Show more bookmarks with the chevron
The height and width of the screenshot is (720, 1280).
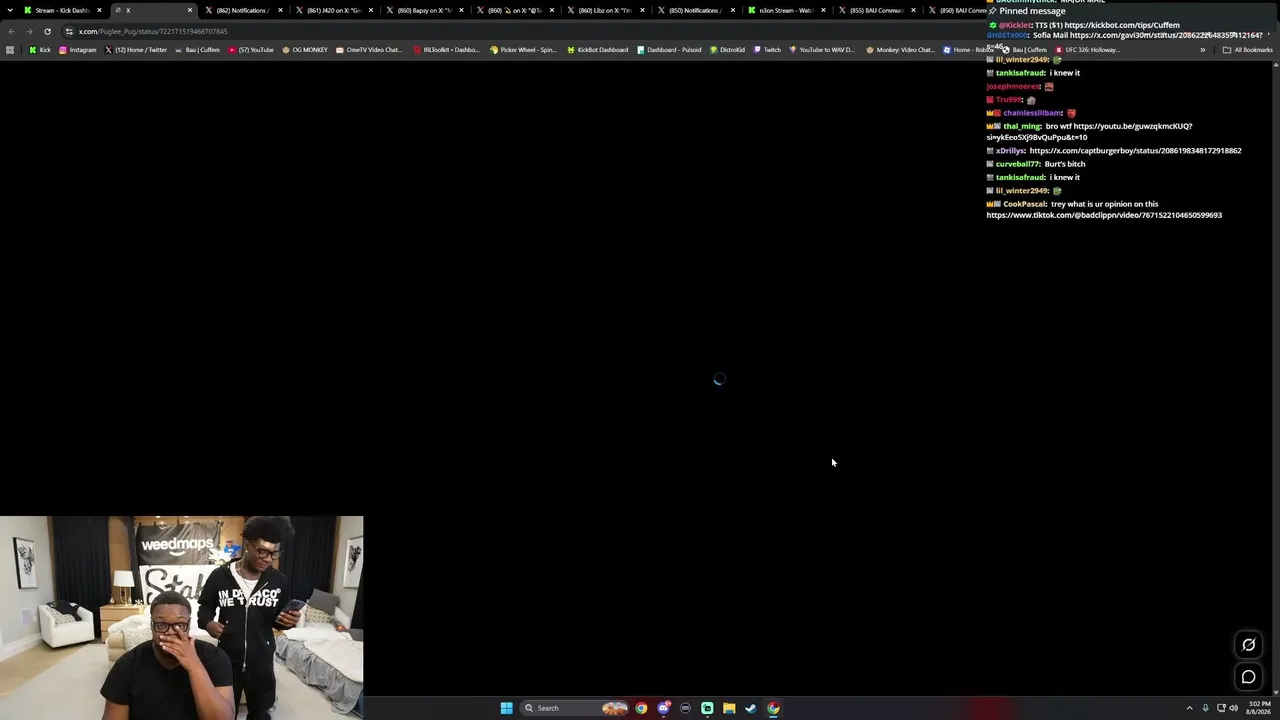coord(1203,50)
